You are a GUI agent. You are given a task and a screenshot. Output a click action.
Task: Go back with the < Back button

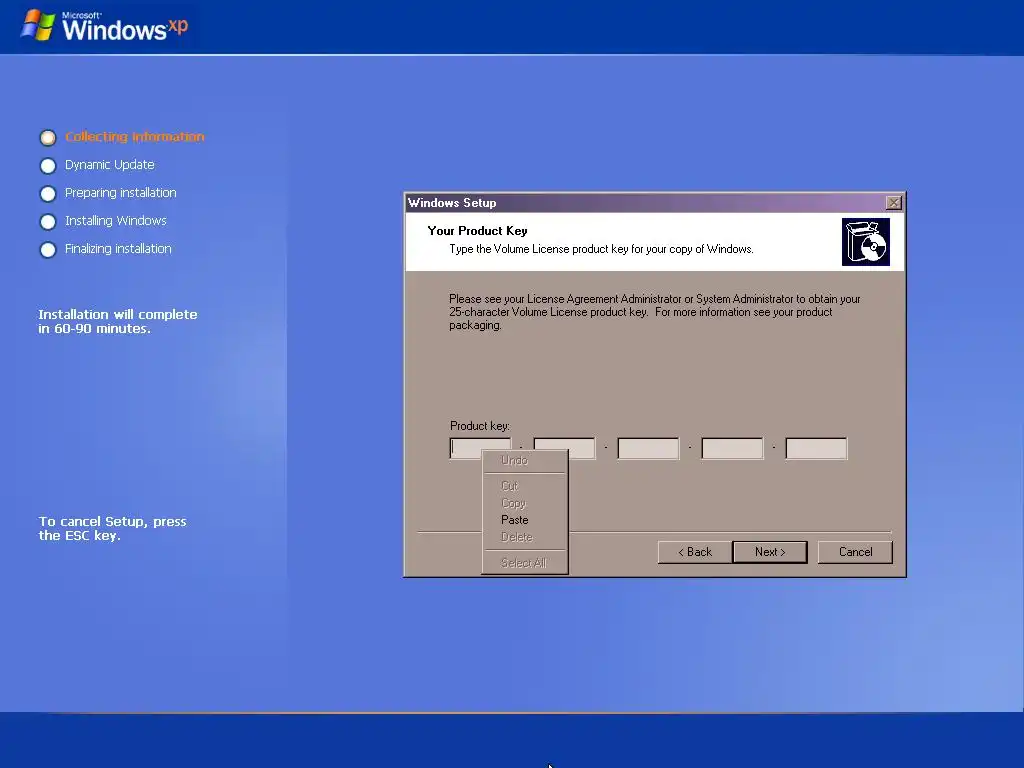point(695,552)
